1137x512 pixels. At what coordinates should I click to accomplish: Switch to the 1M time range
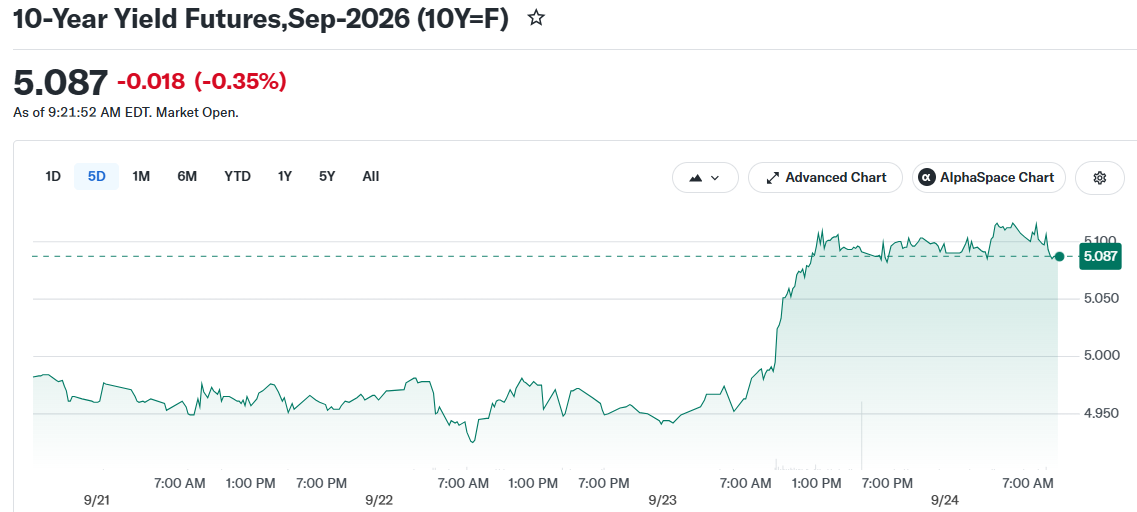point(141,176)
